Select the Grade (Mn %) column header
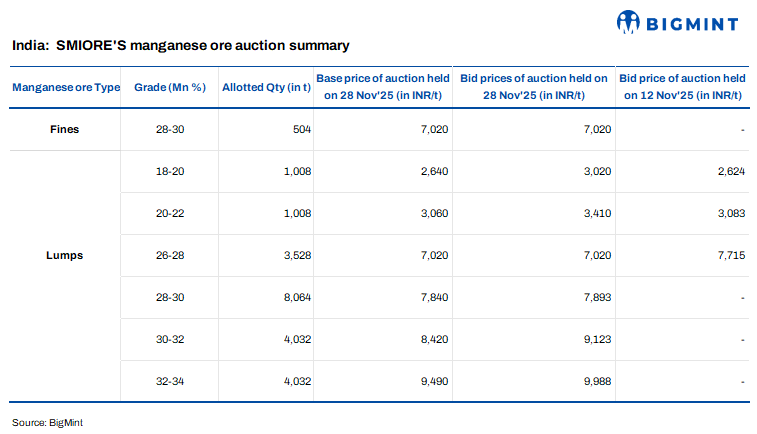This screenshot has width=757, height=434. coord(170,87)
